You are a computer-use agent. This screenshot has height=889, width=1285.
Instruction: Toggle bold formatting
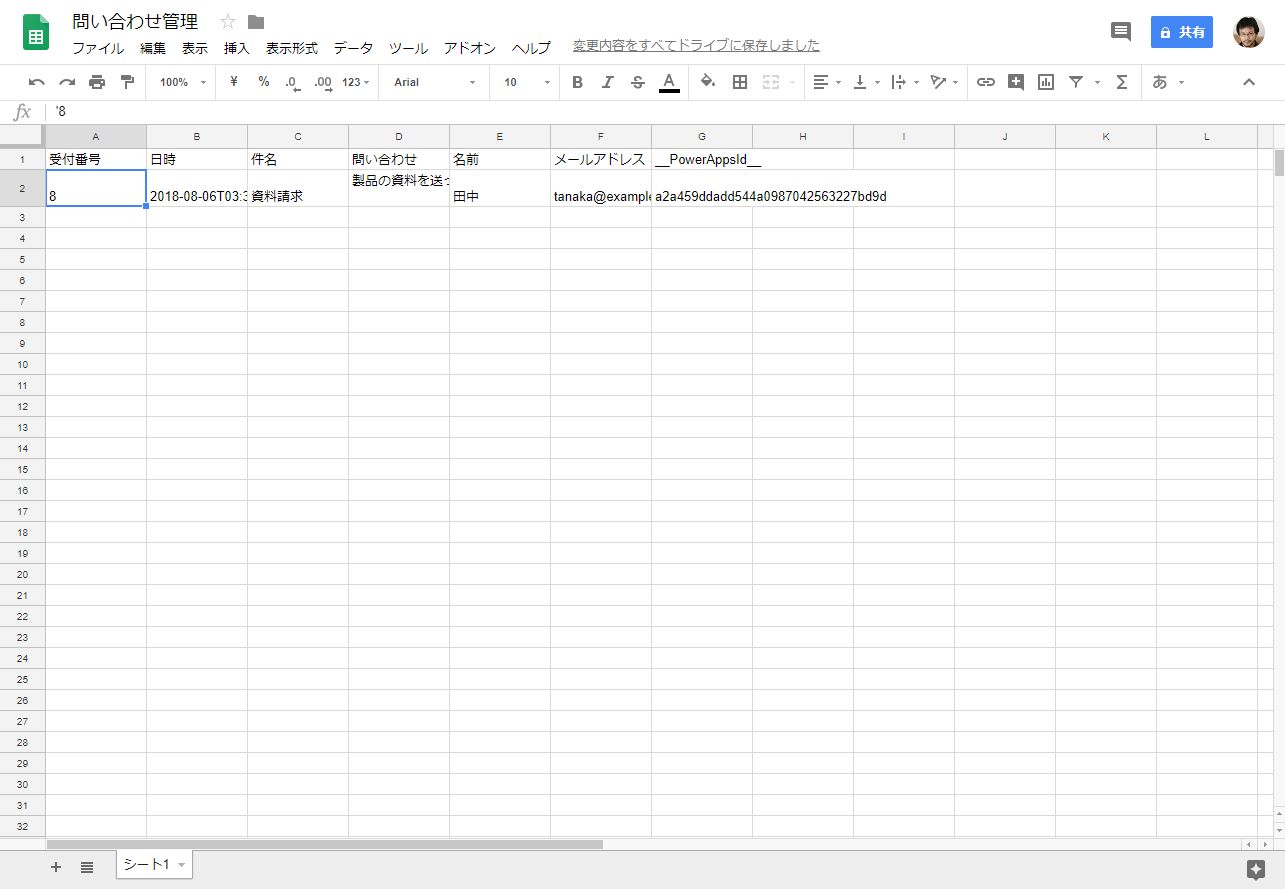click(x=577, y=82)
